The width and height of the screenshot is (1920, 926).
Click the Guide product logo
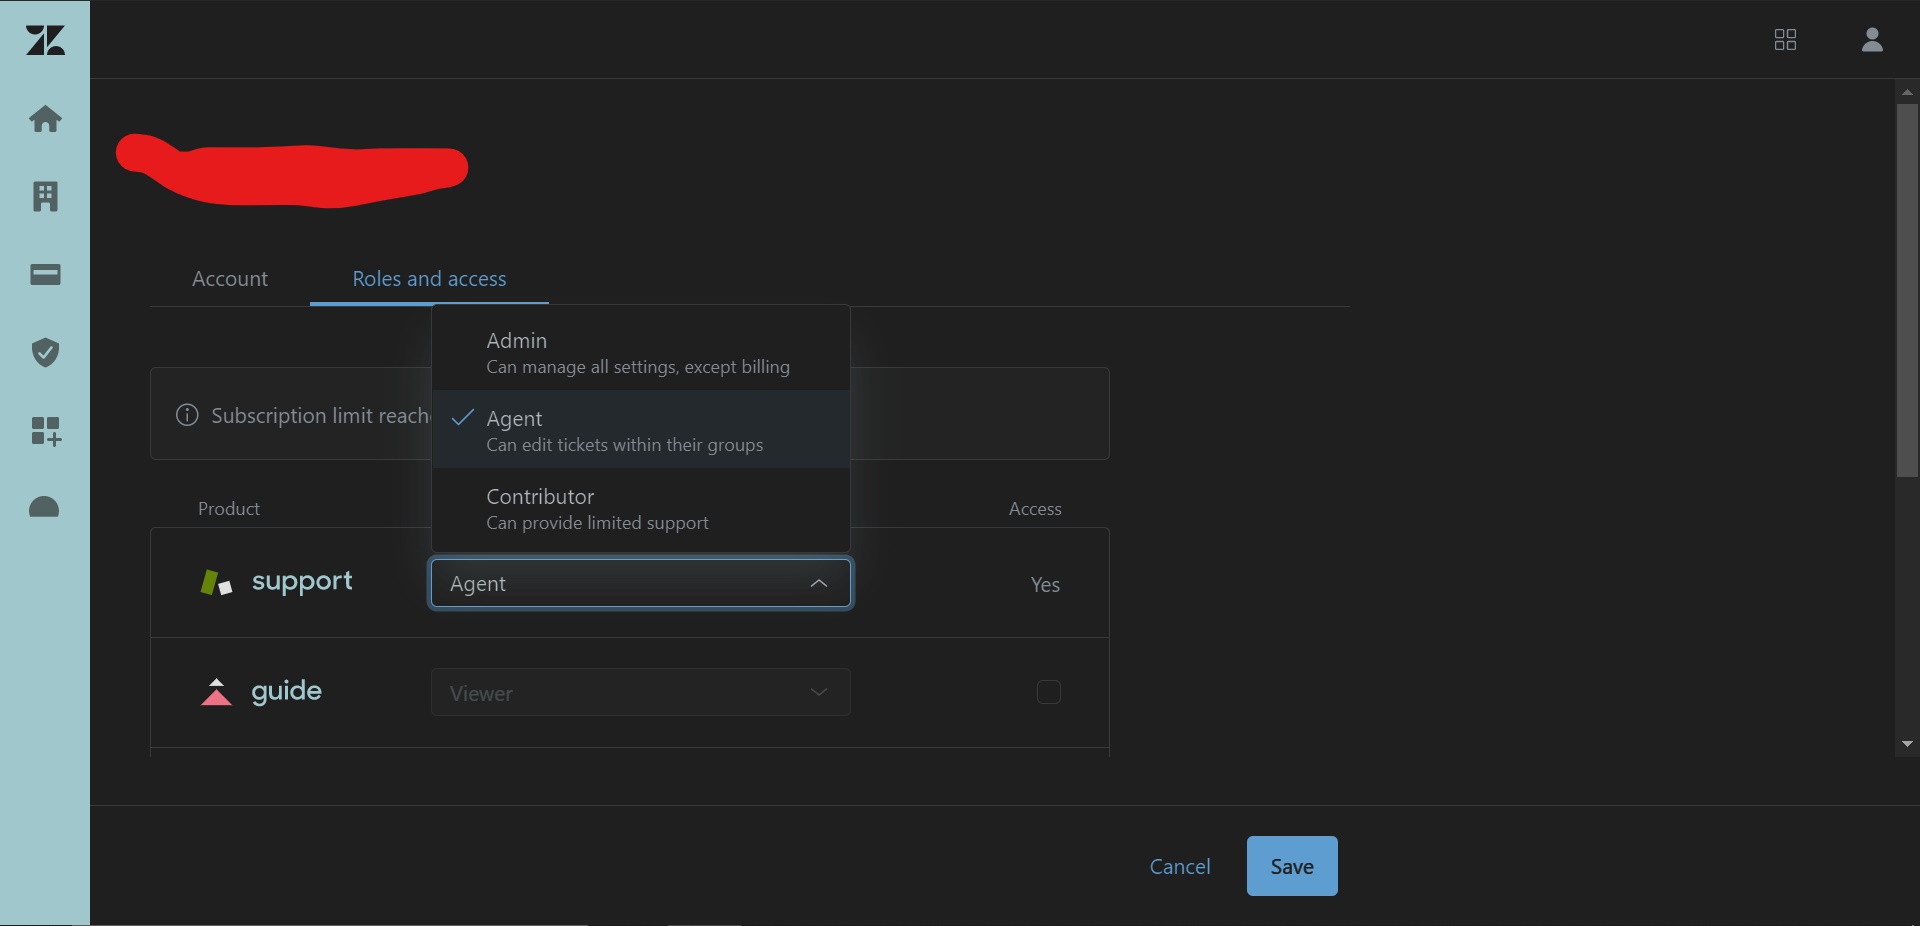[x=216, y=692]
